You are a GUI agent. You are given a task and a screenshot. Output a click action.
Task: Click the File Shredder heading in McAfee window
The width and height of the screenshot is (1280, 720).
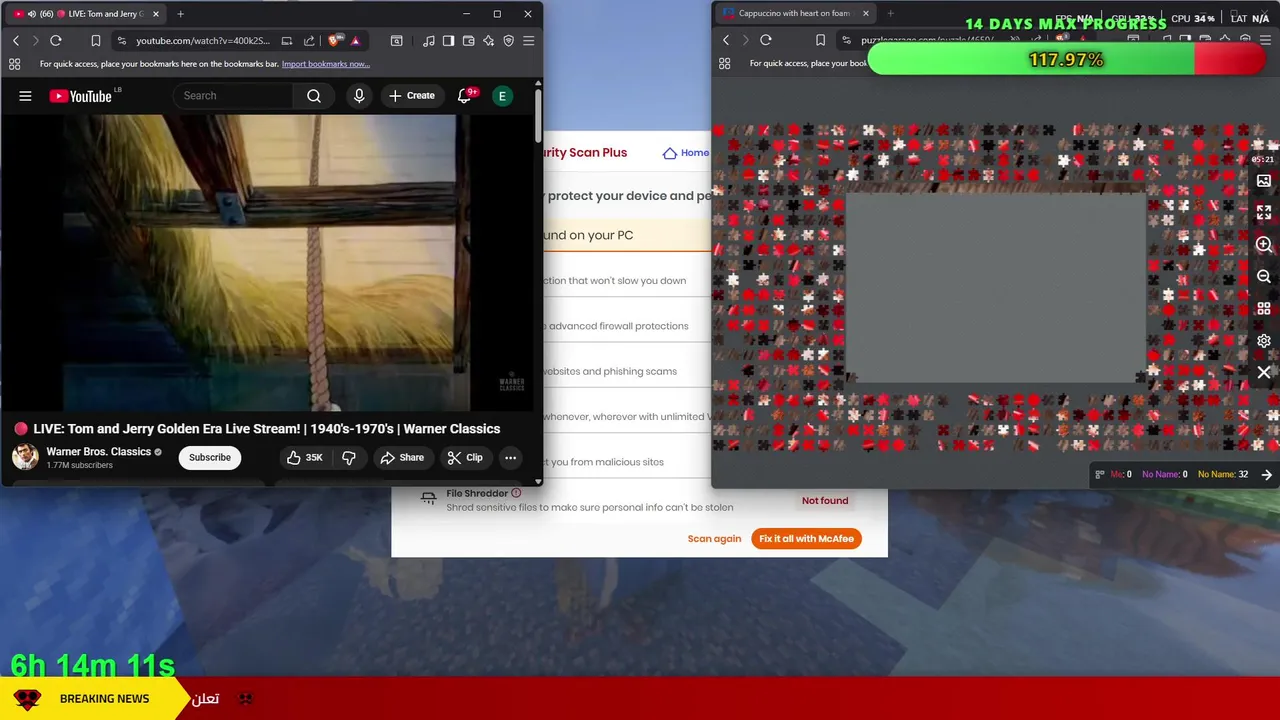[x=477, y=493]
